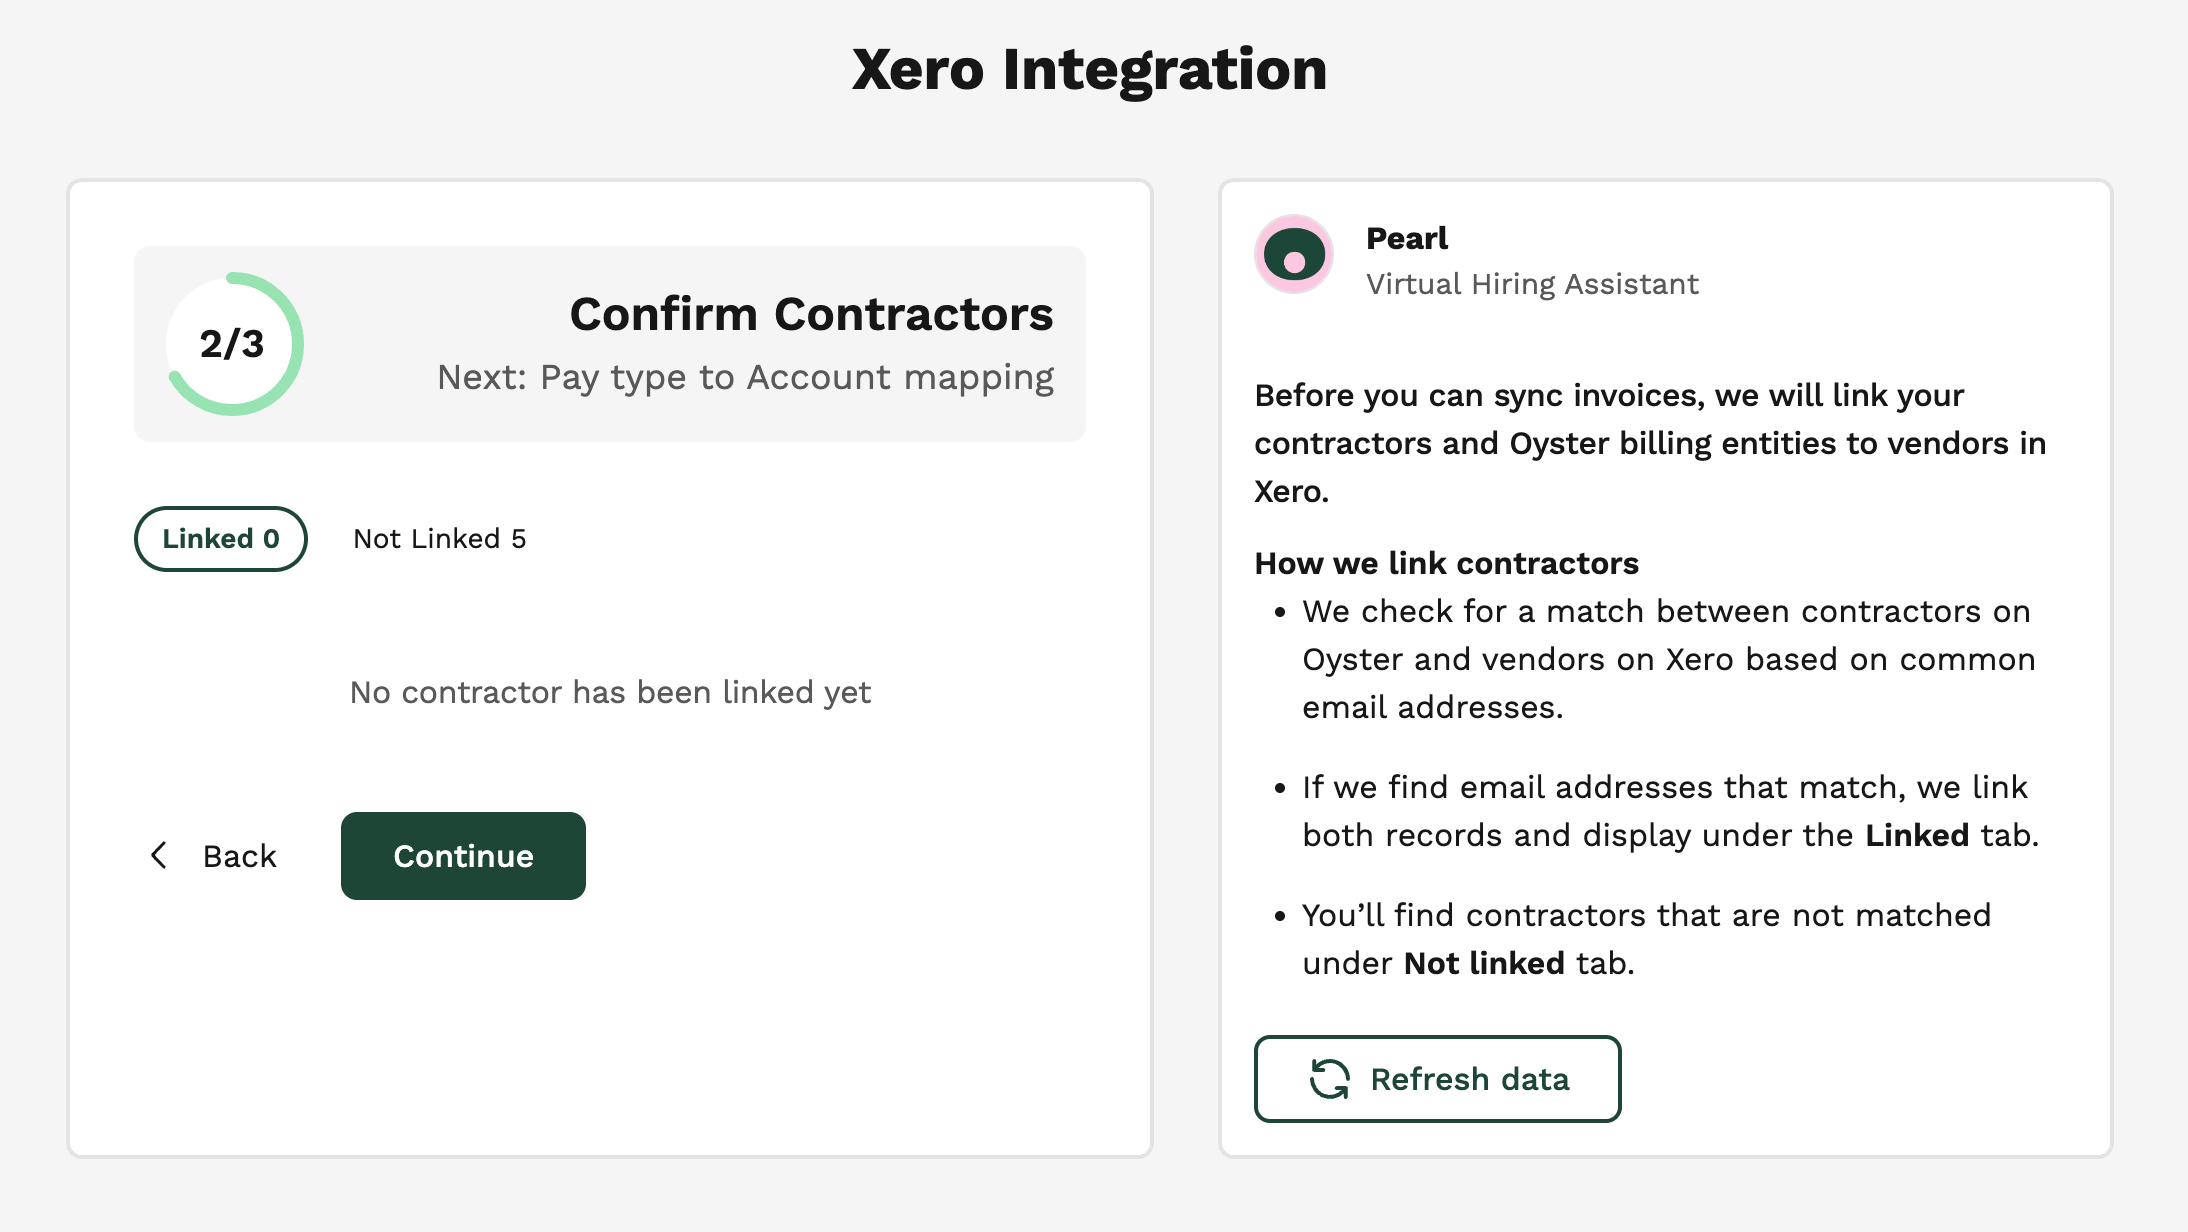The image size is (2188, 1232).
Task: Click the back chevron arrow icon
Action: 159,855
